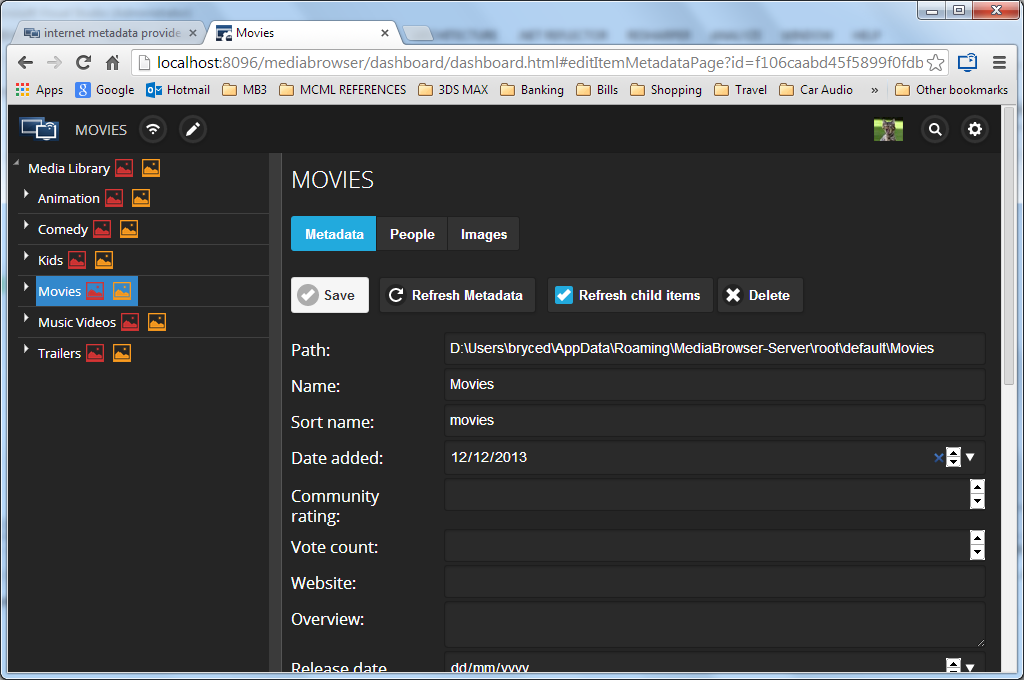Expand the Music Videos tree node
This screenshot has height=680, width=1024.
[x=26, y=317]
